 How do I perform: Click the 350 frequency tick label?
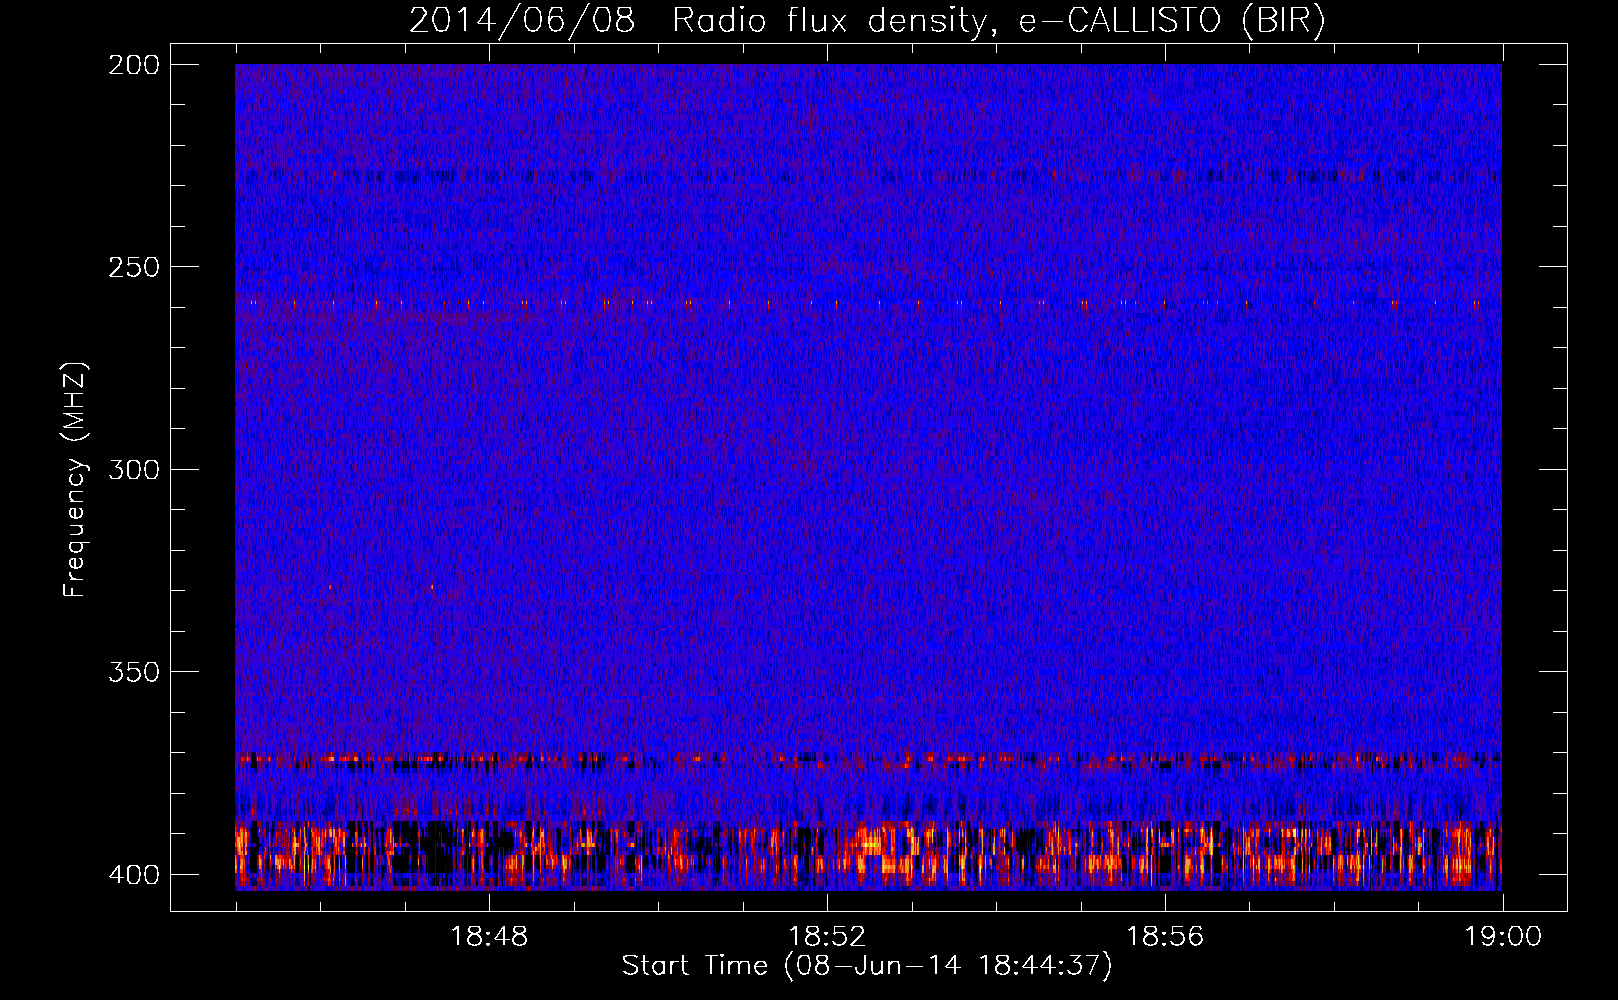point(134,671)
